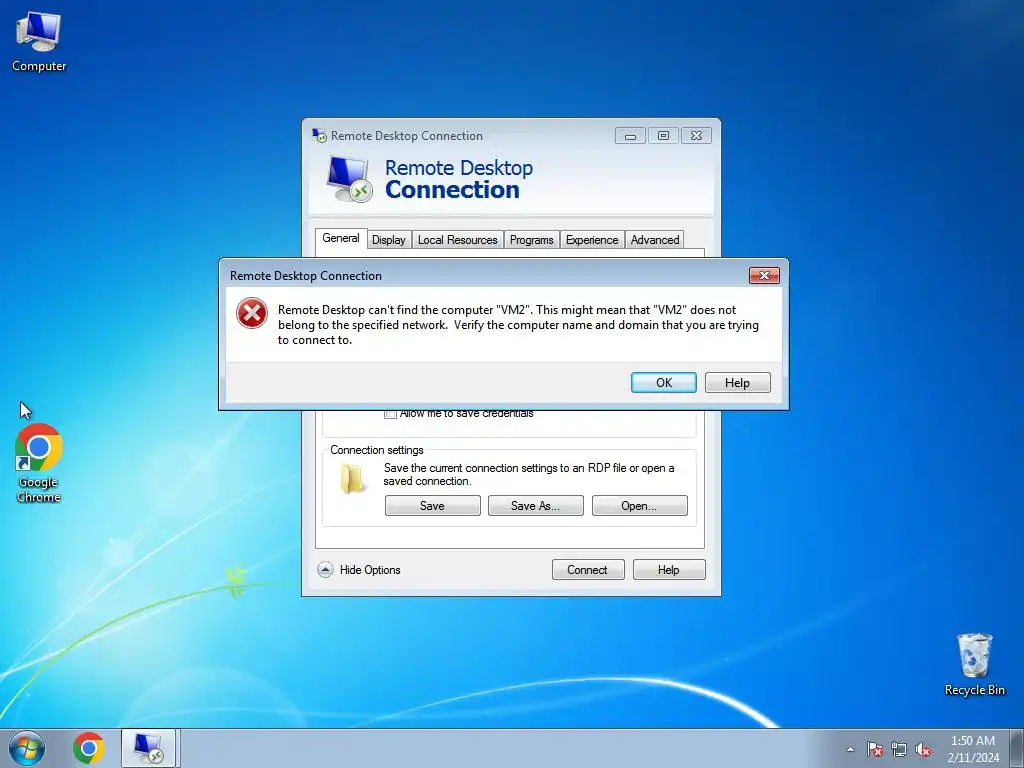This screenshot has height=768, width=1024.
Task: Open the Action Center flag icon
Action: click(x=874, y=749)
